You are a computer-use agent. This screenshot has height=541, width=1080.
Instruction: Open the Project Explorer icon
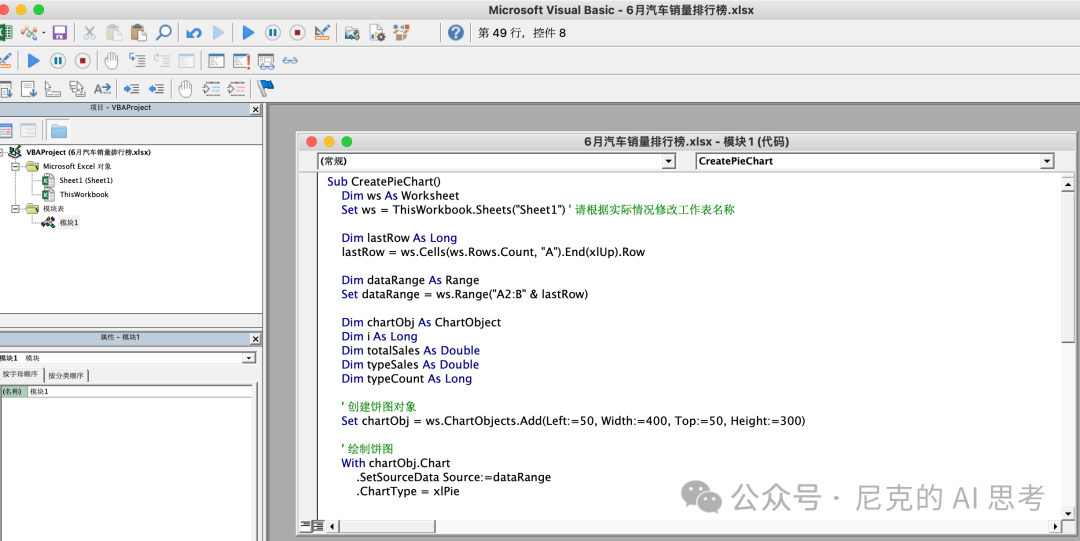352,32
